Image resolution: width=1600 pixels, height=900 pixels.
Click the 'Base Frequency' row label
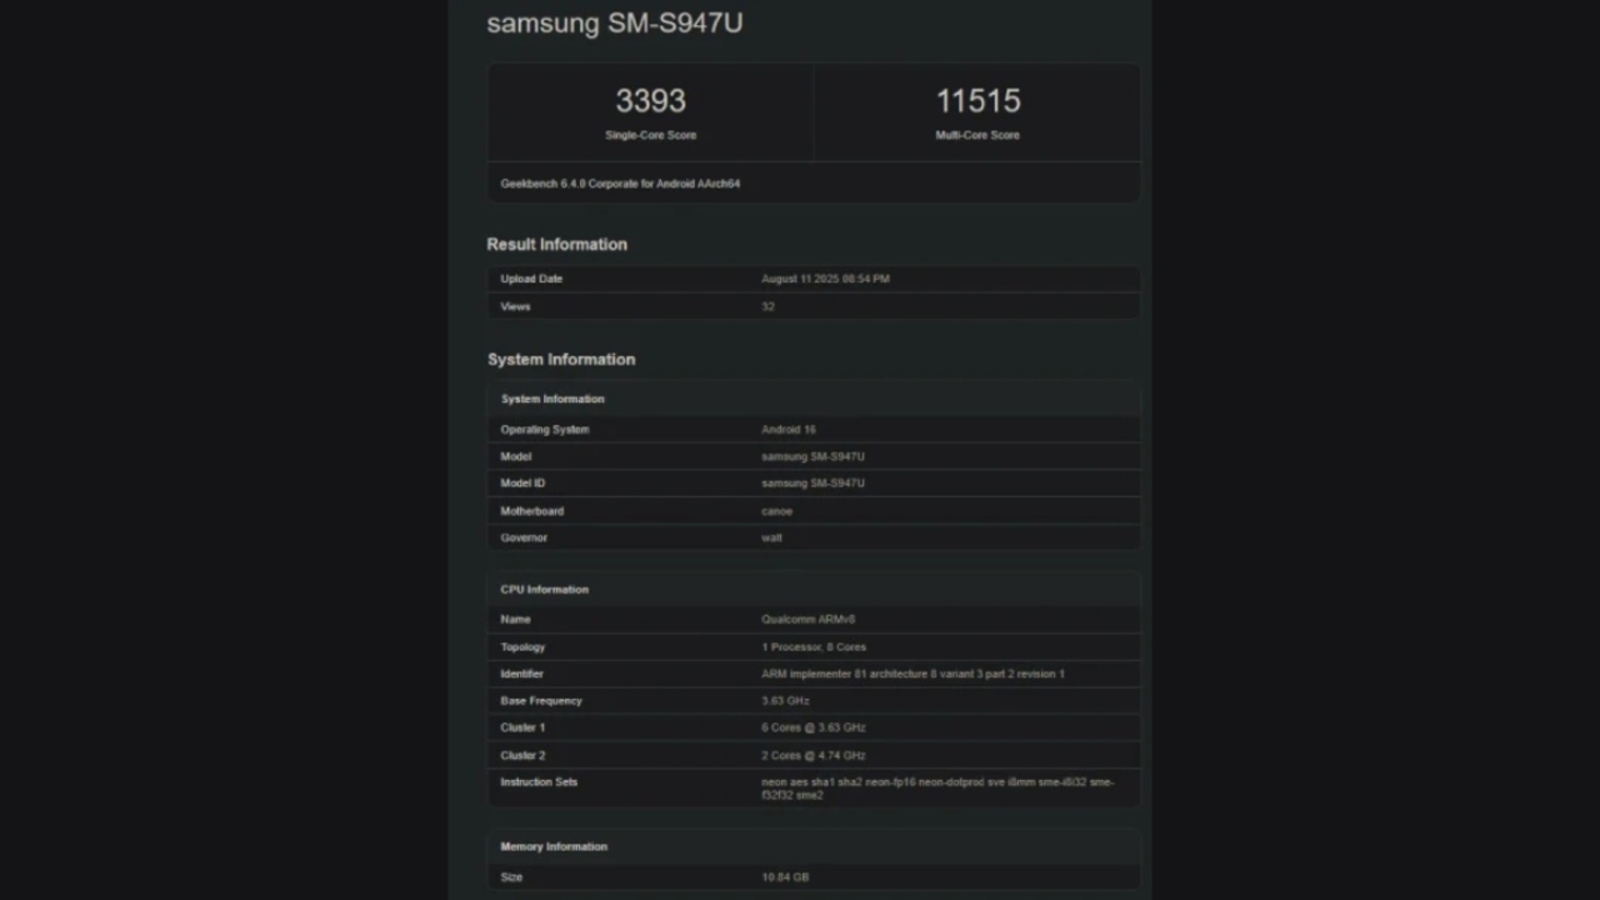coord(541,701)
